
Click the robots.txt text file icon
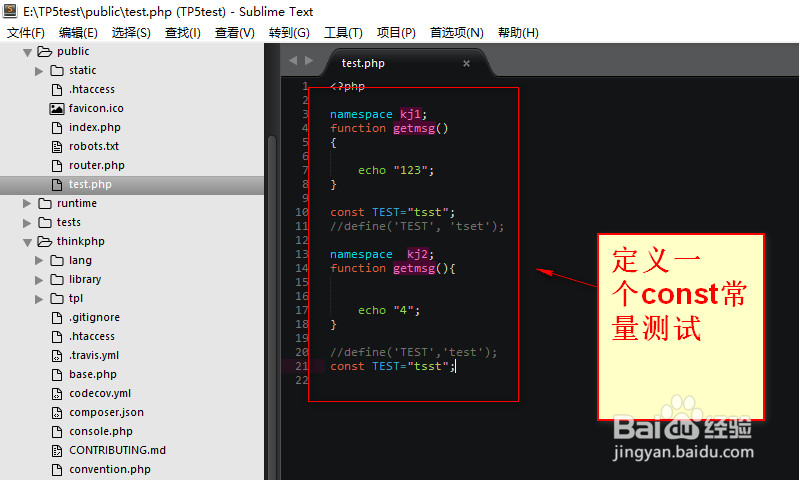click(x=57, y=147)
